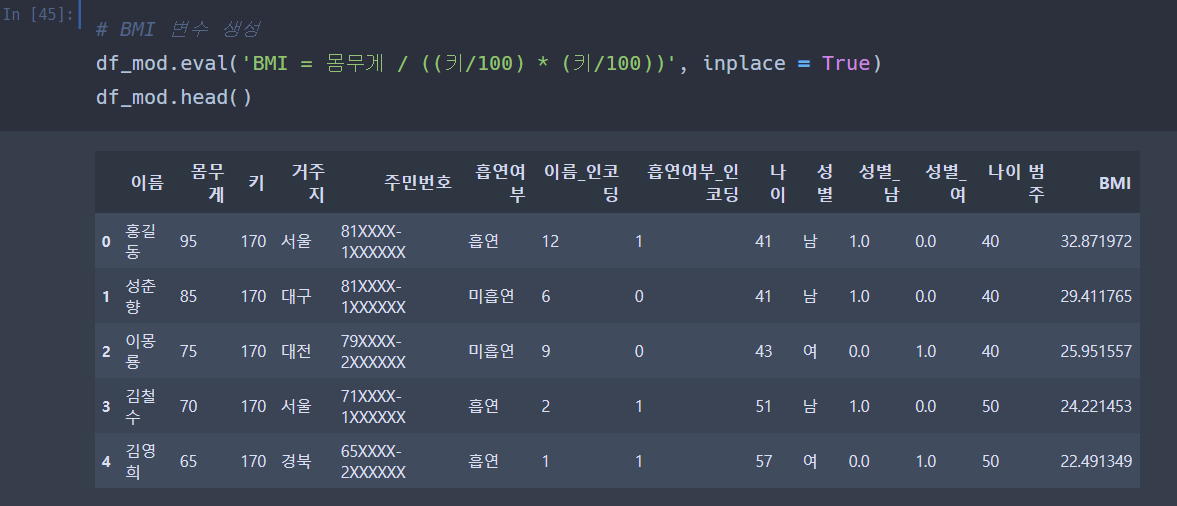Click the name cell 이몽룡

(x=140, y=351)
